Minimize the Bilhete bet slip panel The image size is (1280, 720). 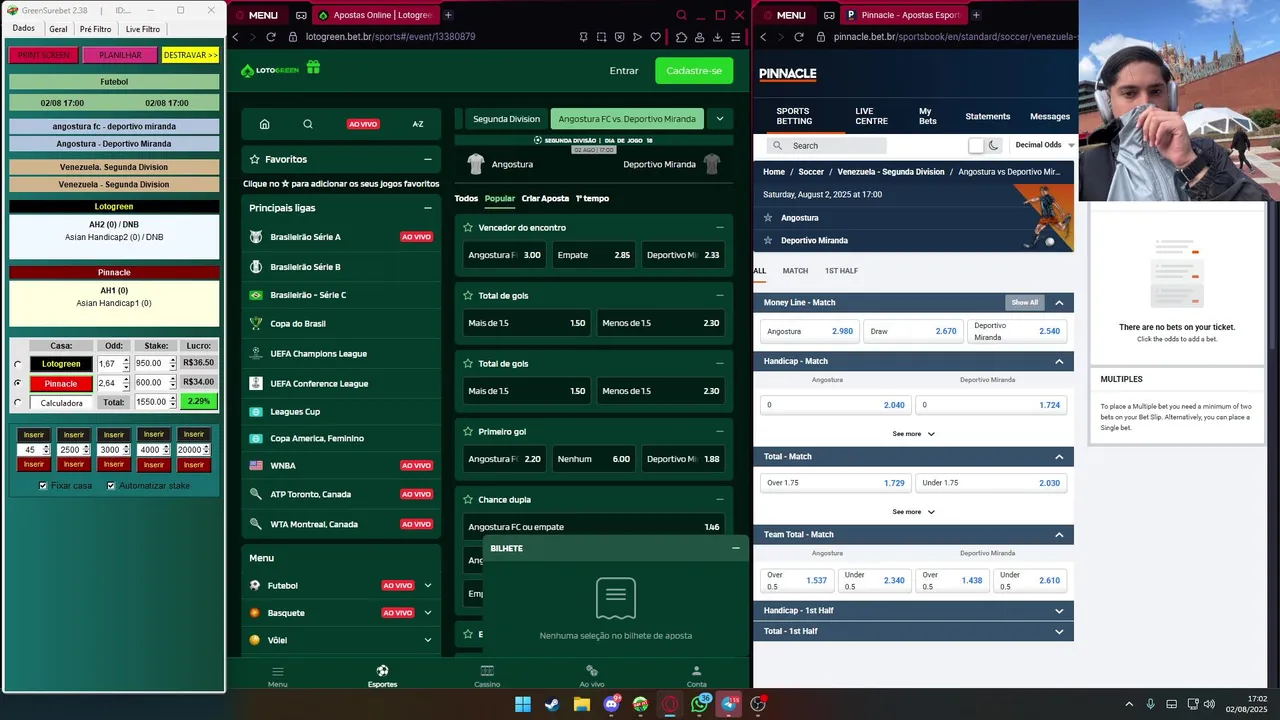(x=736, y=548)
